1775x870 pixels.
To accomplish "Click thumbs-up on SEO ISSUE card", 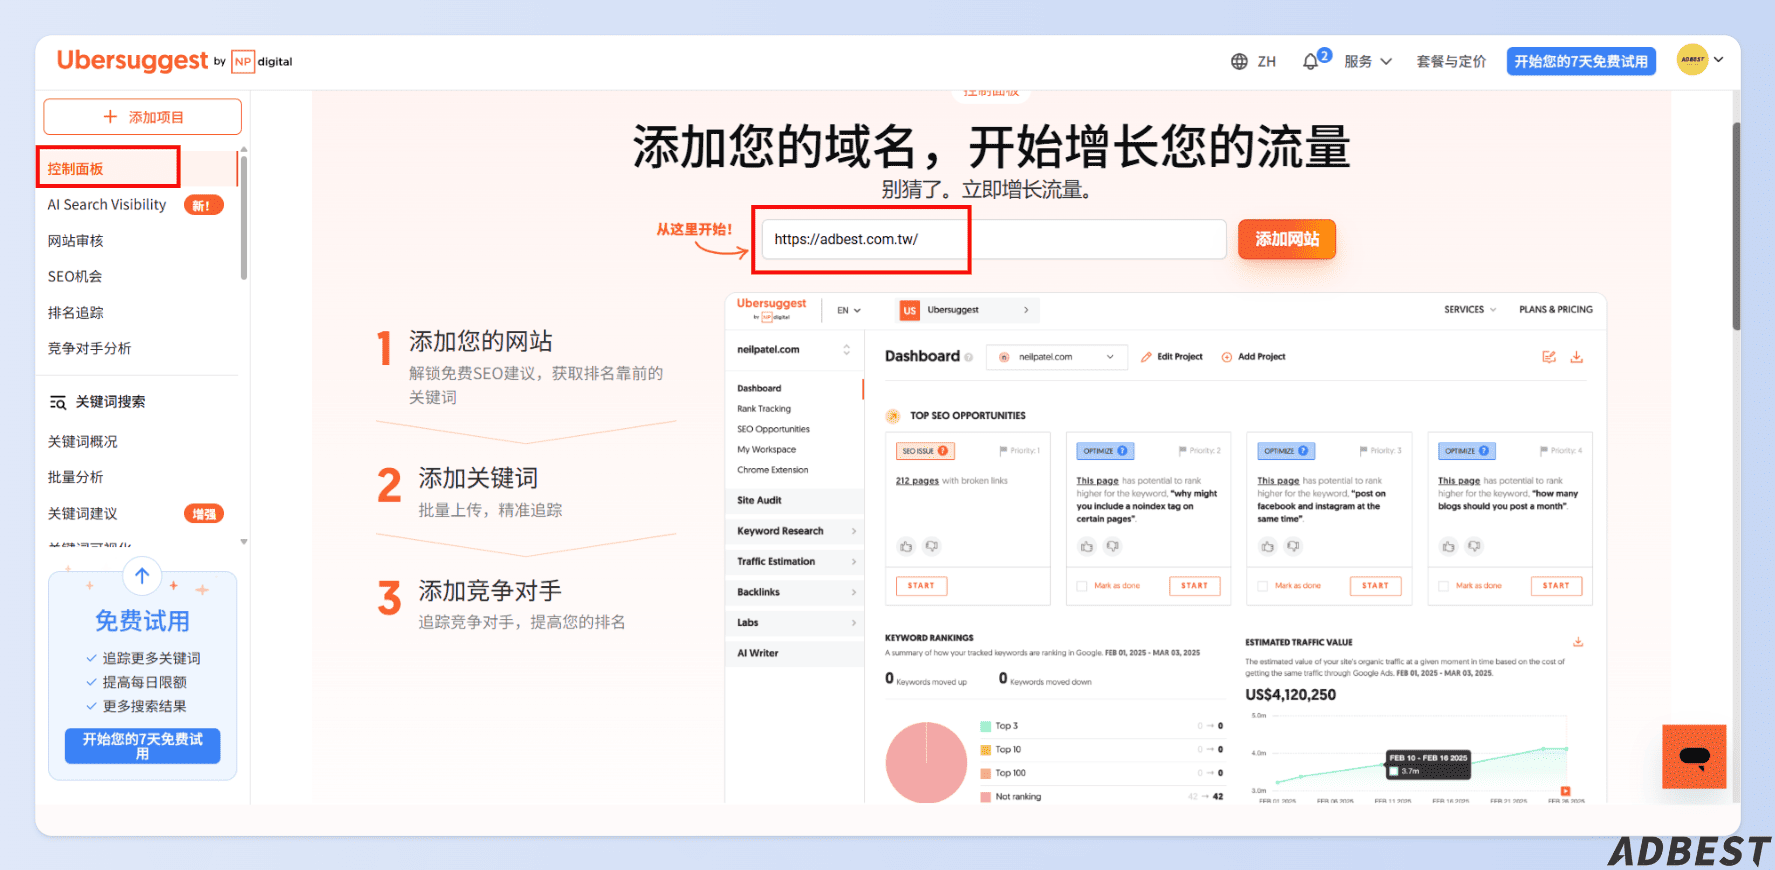I will click(x=906, y=546).
